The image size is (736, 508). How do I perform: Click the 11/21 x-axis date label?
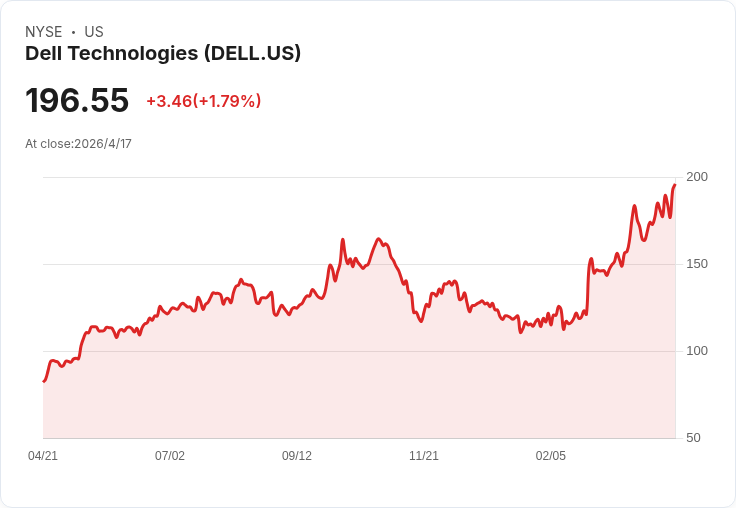click(x=424, y=456)
